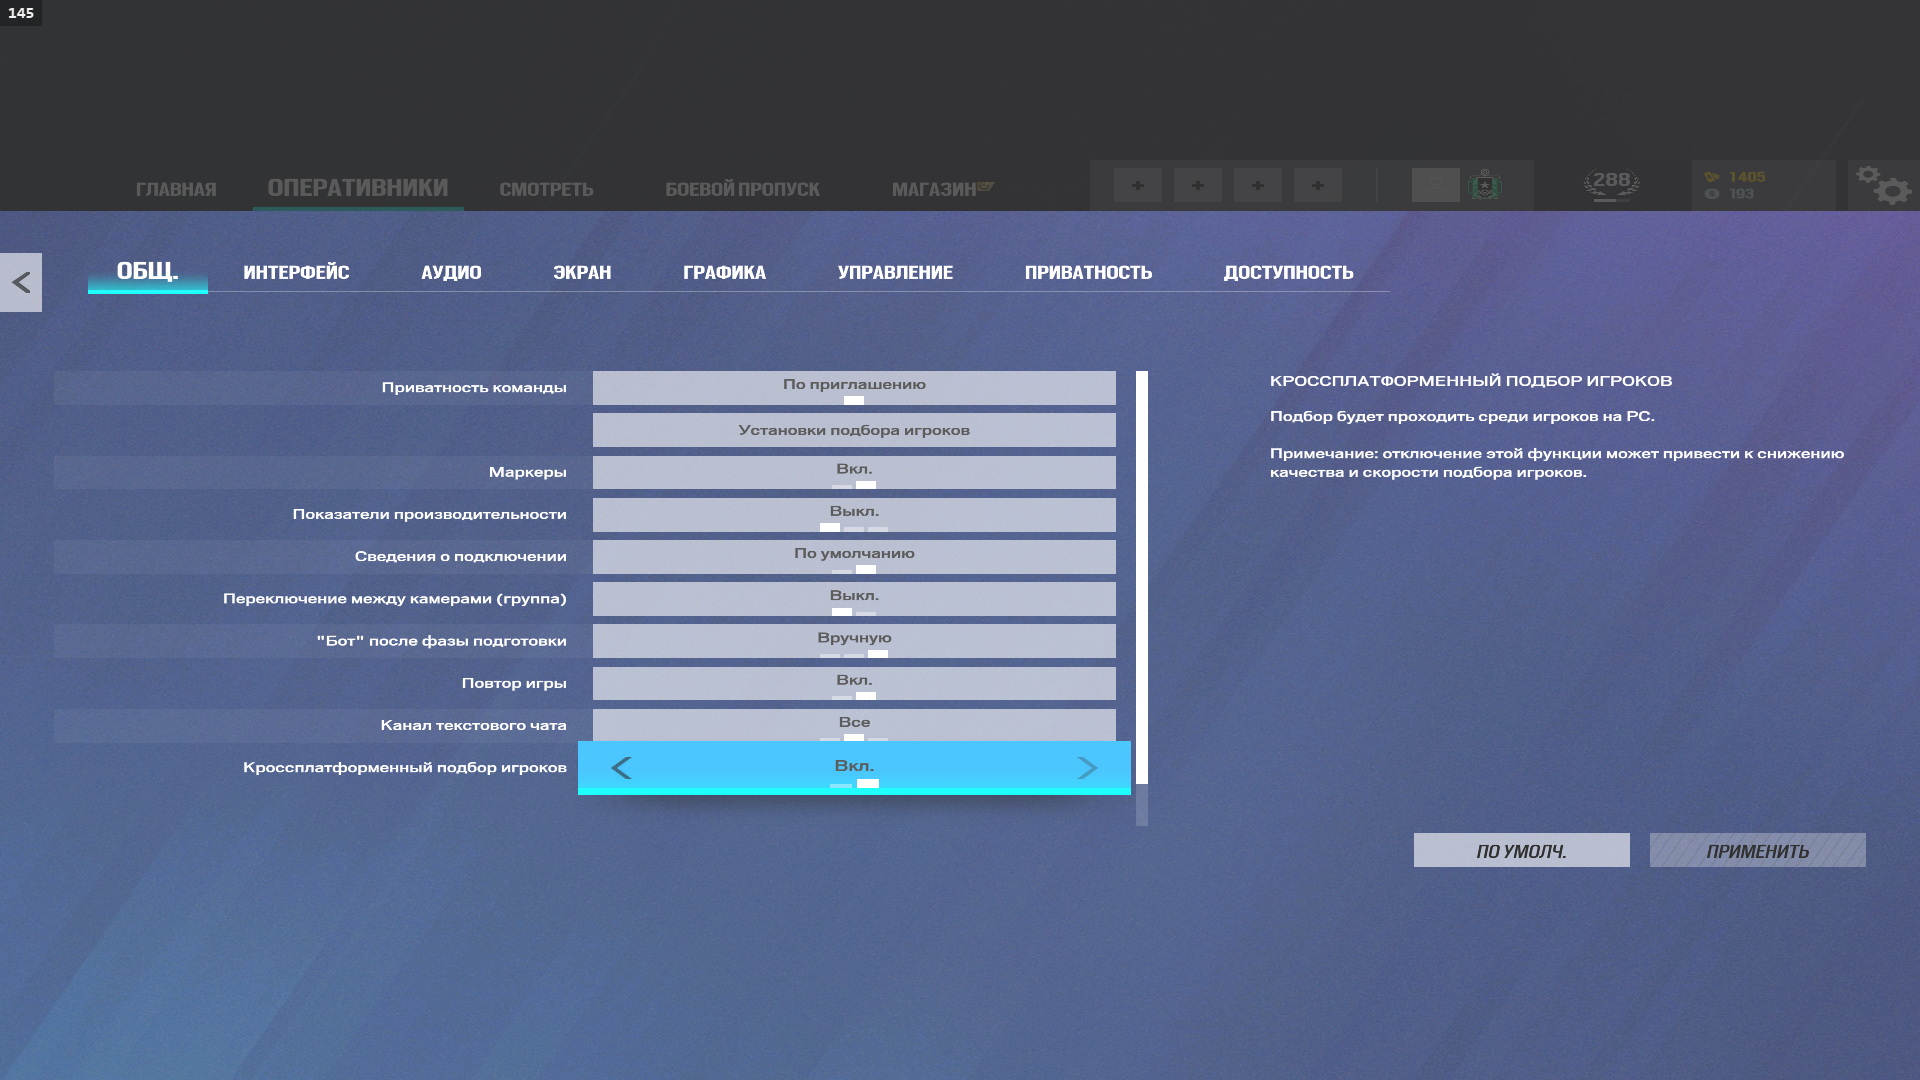Select the Канал текстового чата label

[x=473, y=725]
